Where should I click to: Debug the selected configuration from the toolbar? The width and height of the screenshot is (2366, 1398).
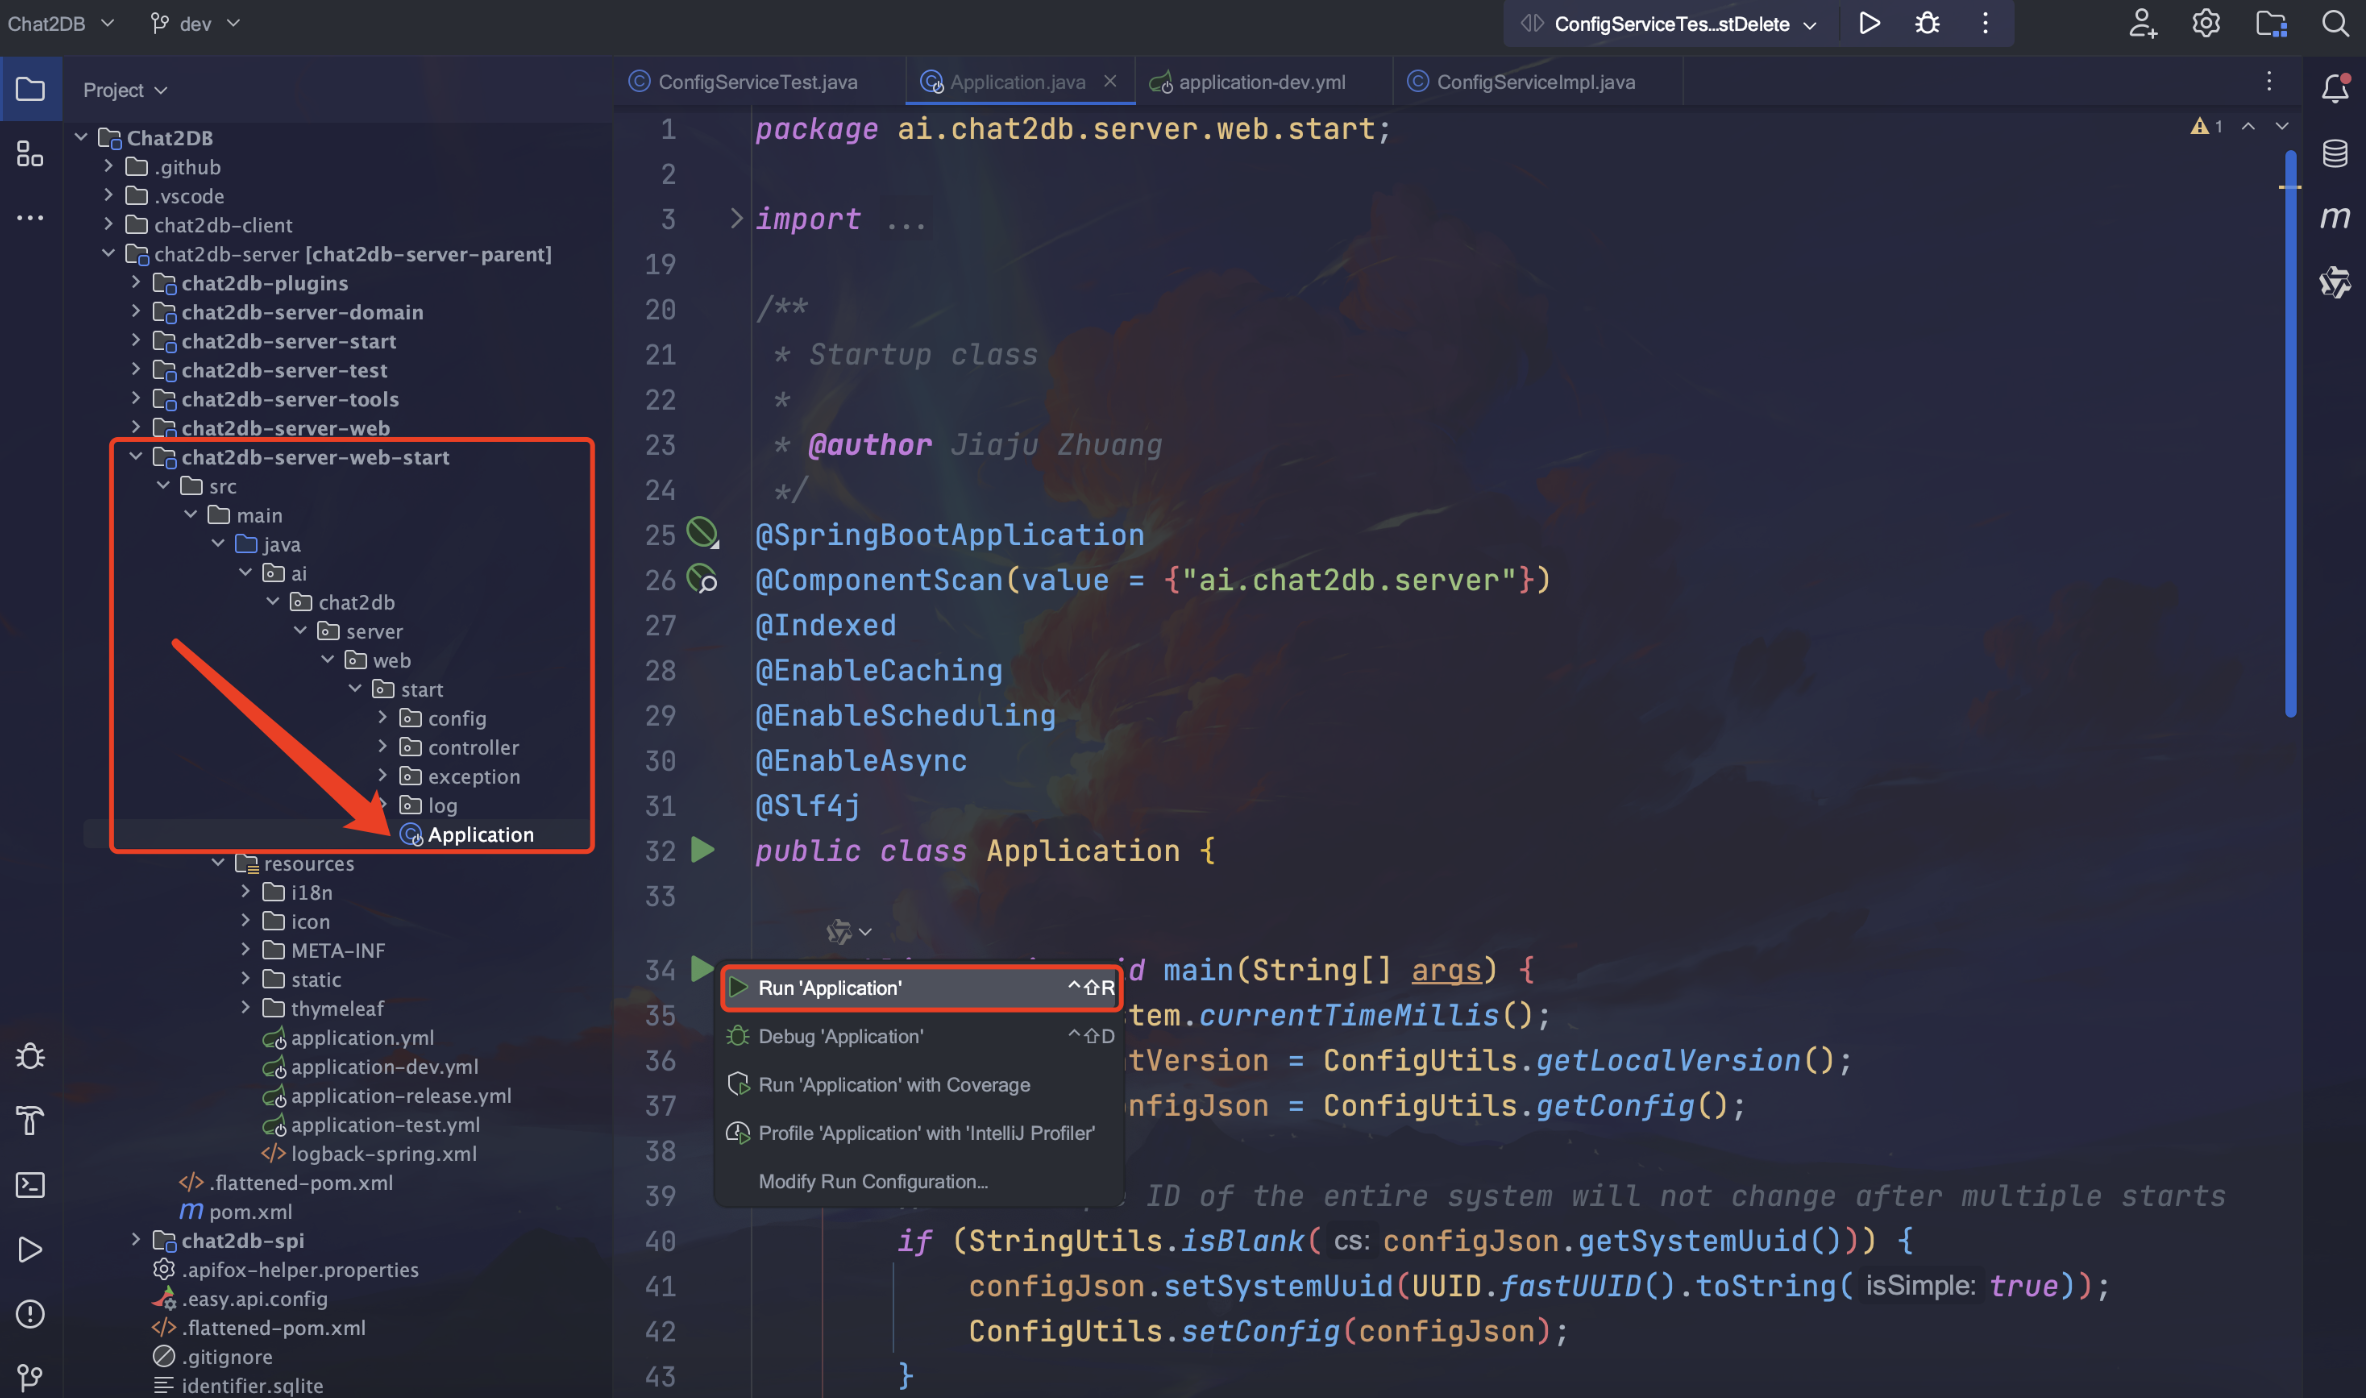(1927, 23)
